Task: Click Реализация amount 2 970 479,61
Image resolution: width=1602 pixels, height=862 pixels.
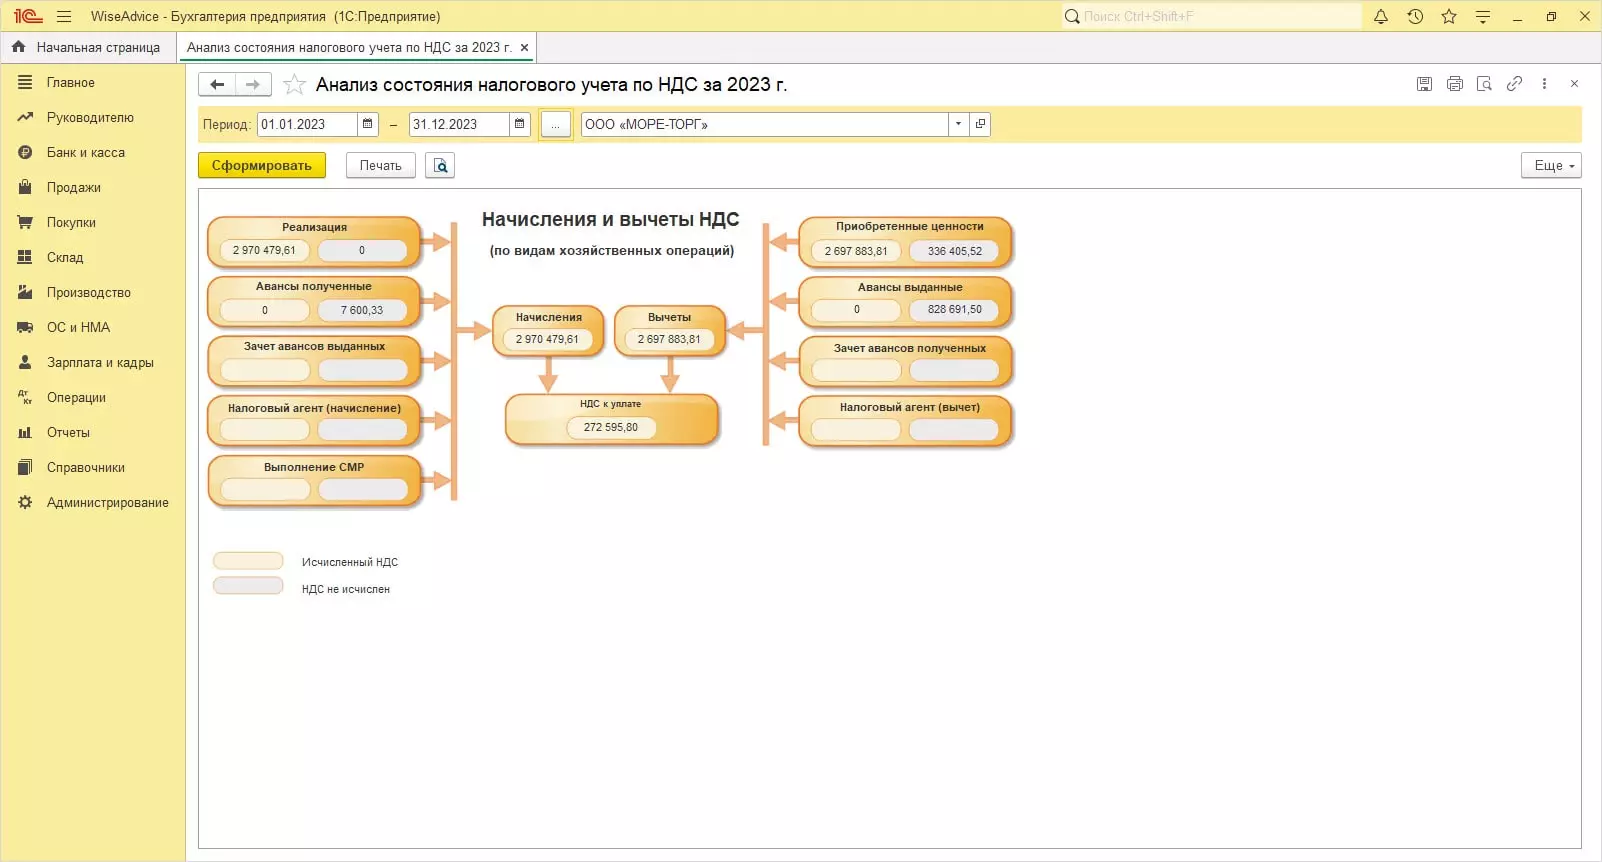Action: pyautogui.click(x=264, y=250)
